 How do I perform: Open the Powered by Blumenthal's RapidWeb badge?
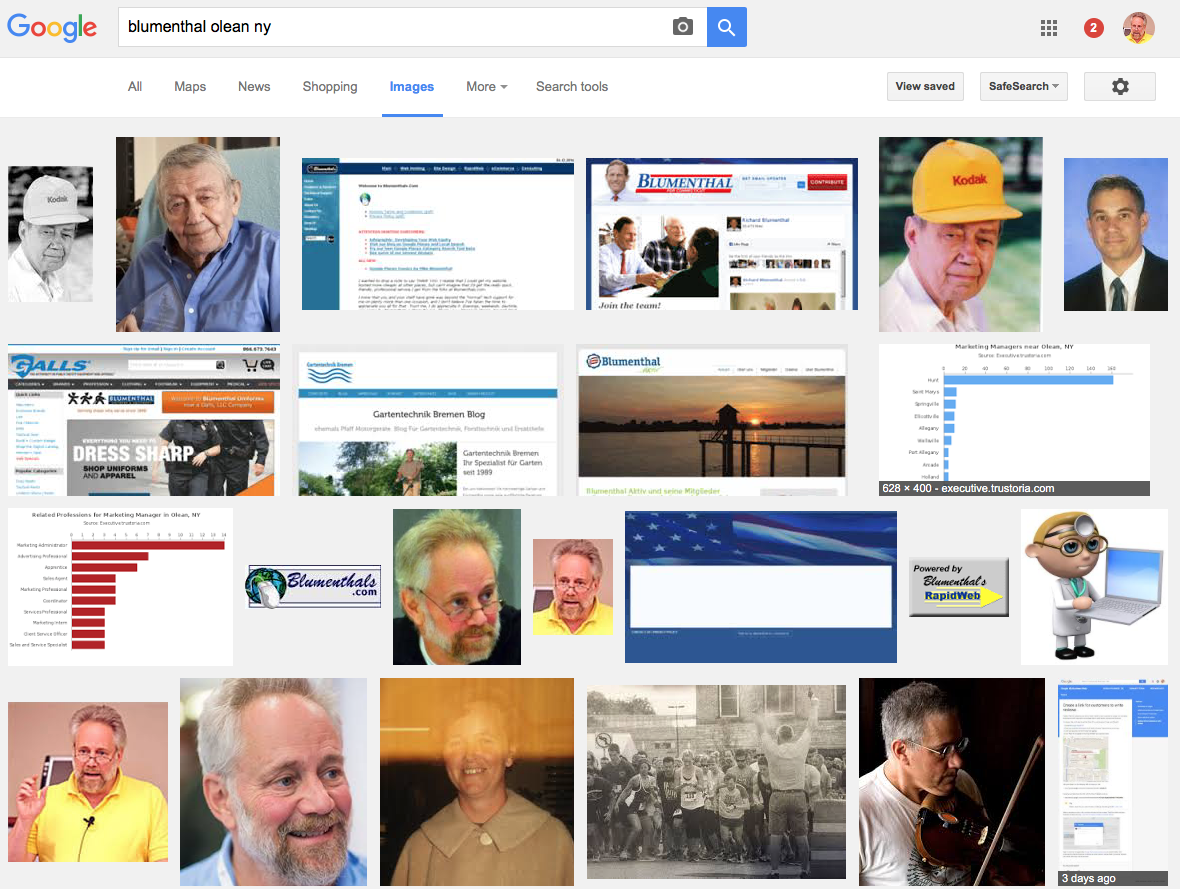click(x=959, y=587)
